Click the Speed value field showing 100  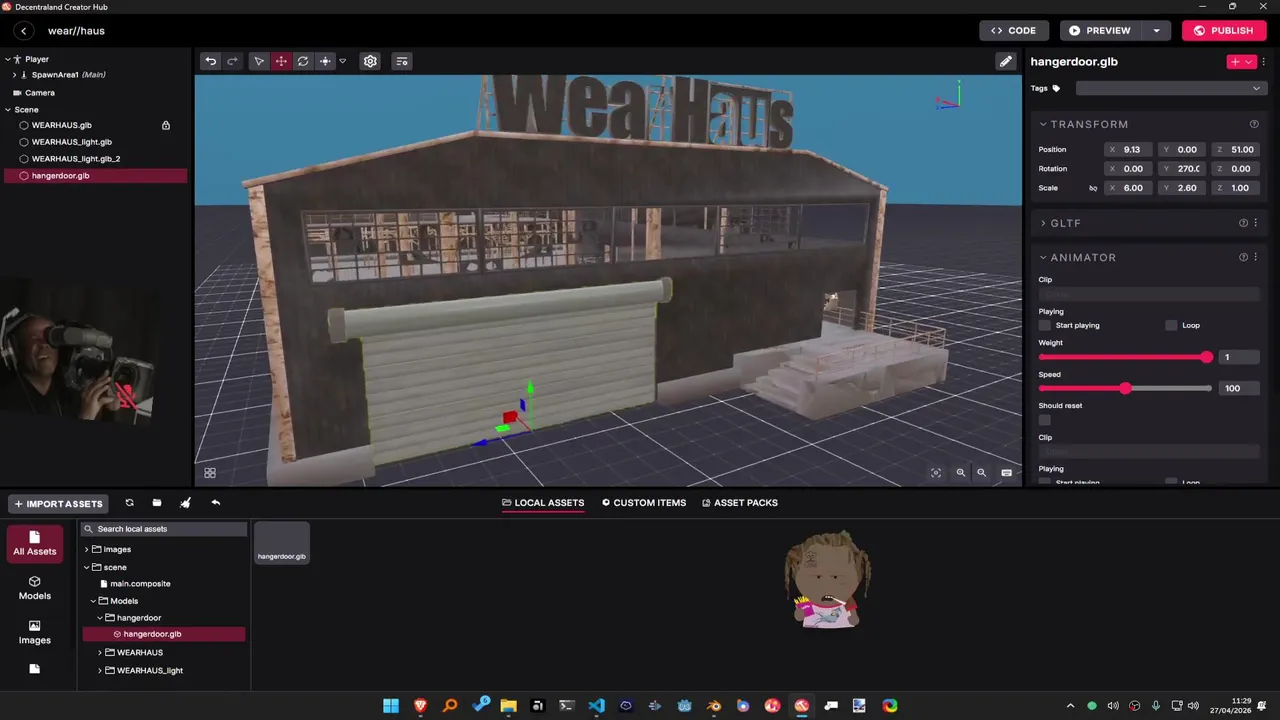click(x=1240, y=388)
